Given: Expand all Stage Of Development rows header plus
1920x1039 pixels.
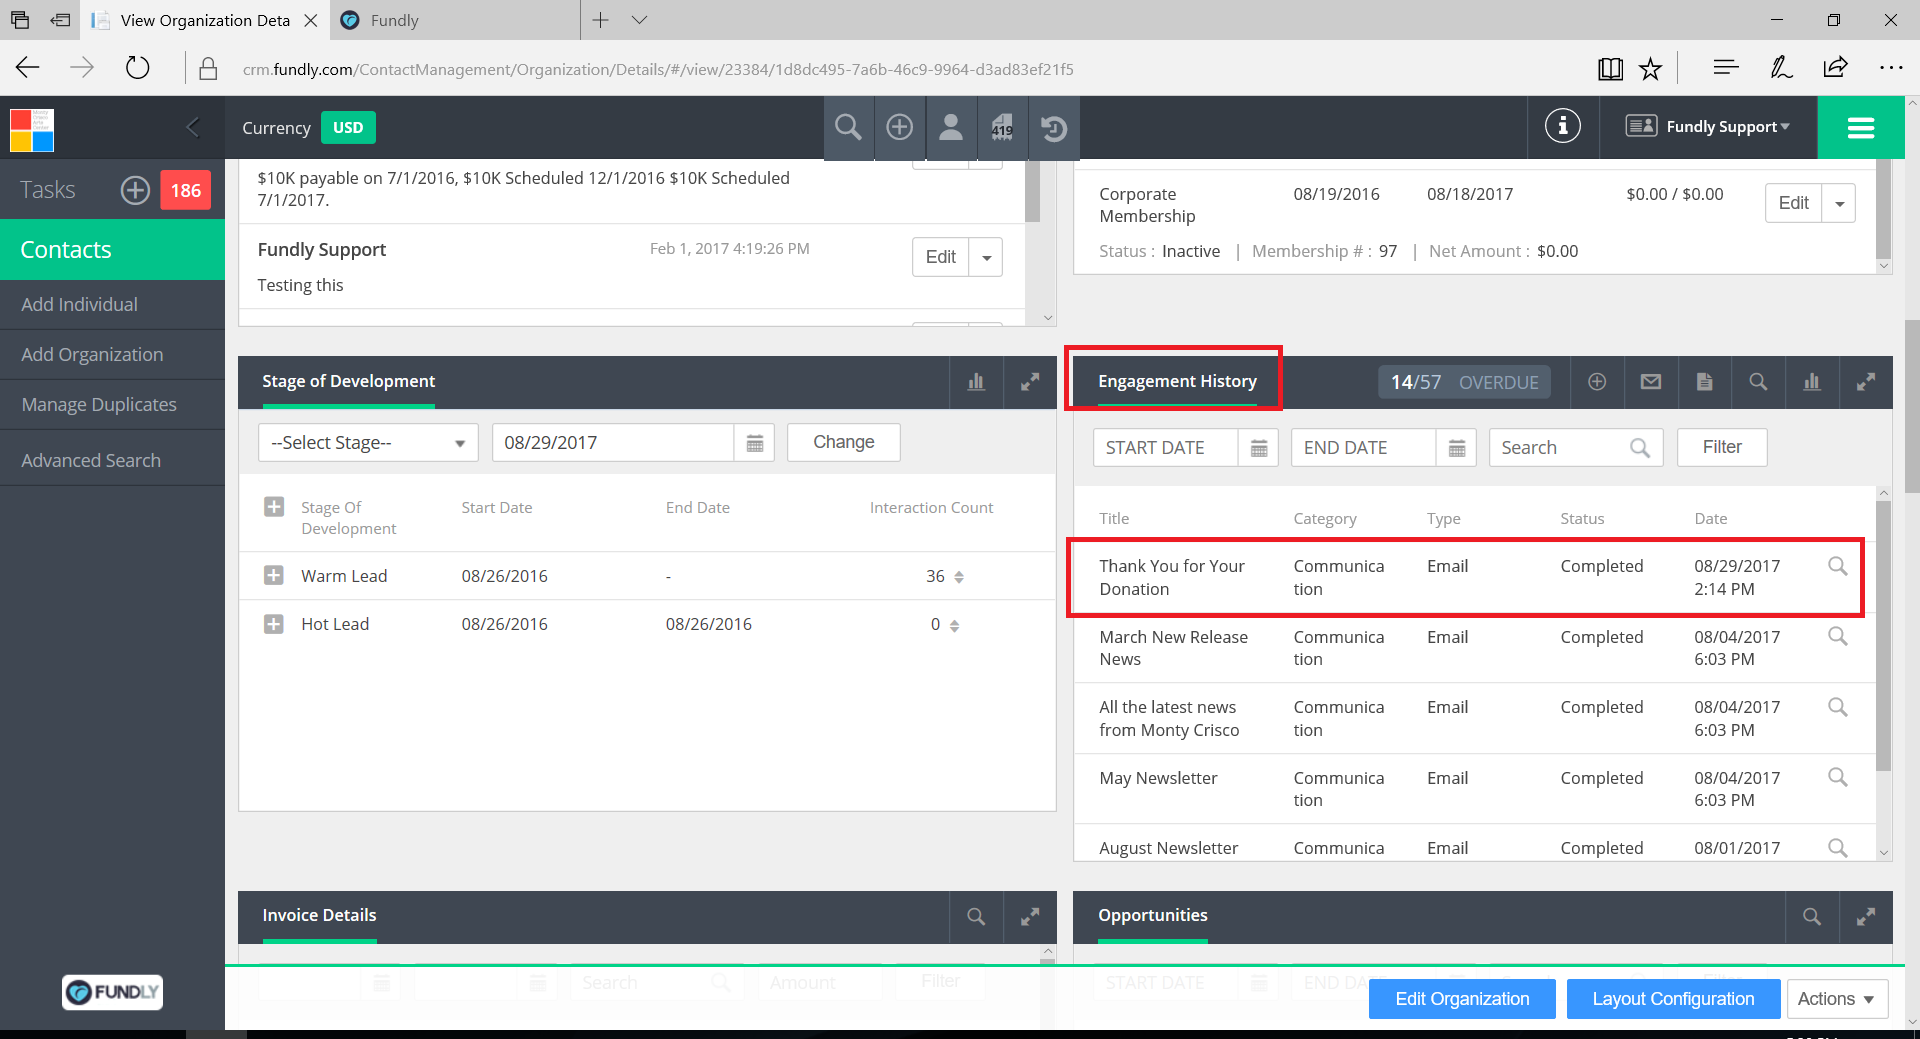Looking at the screenshot, I should [274, 507].
